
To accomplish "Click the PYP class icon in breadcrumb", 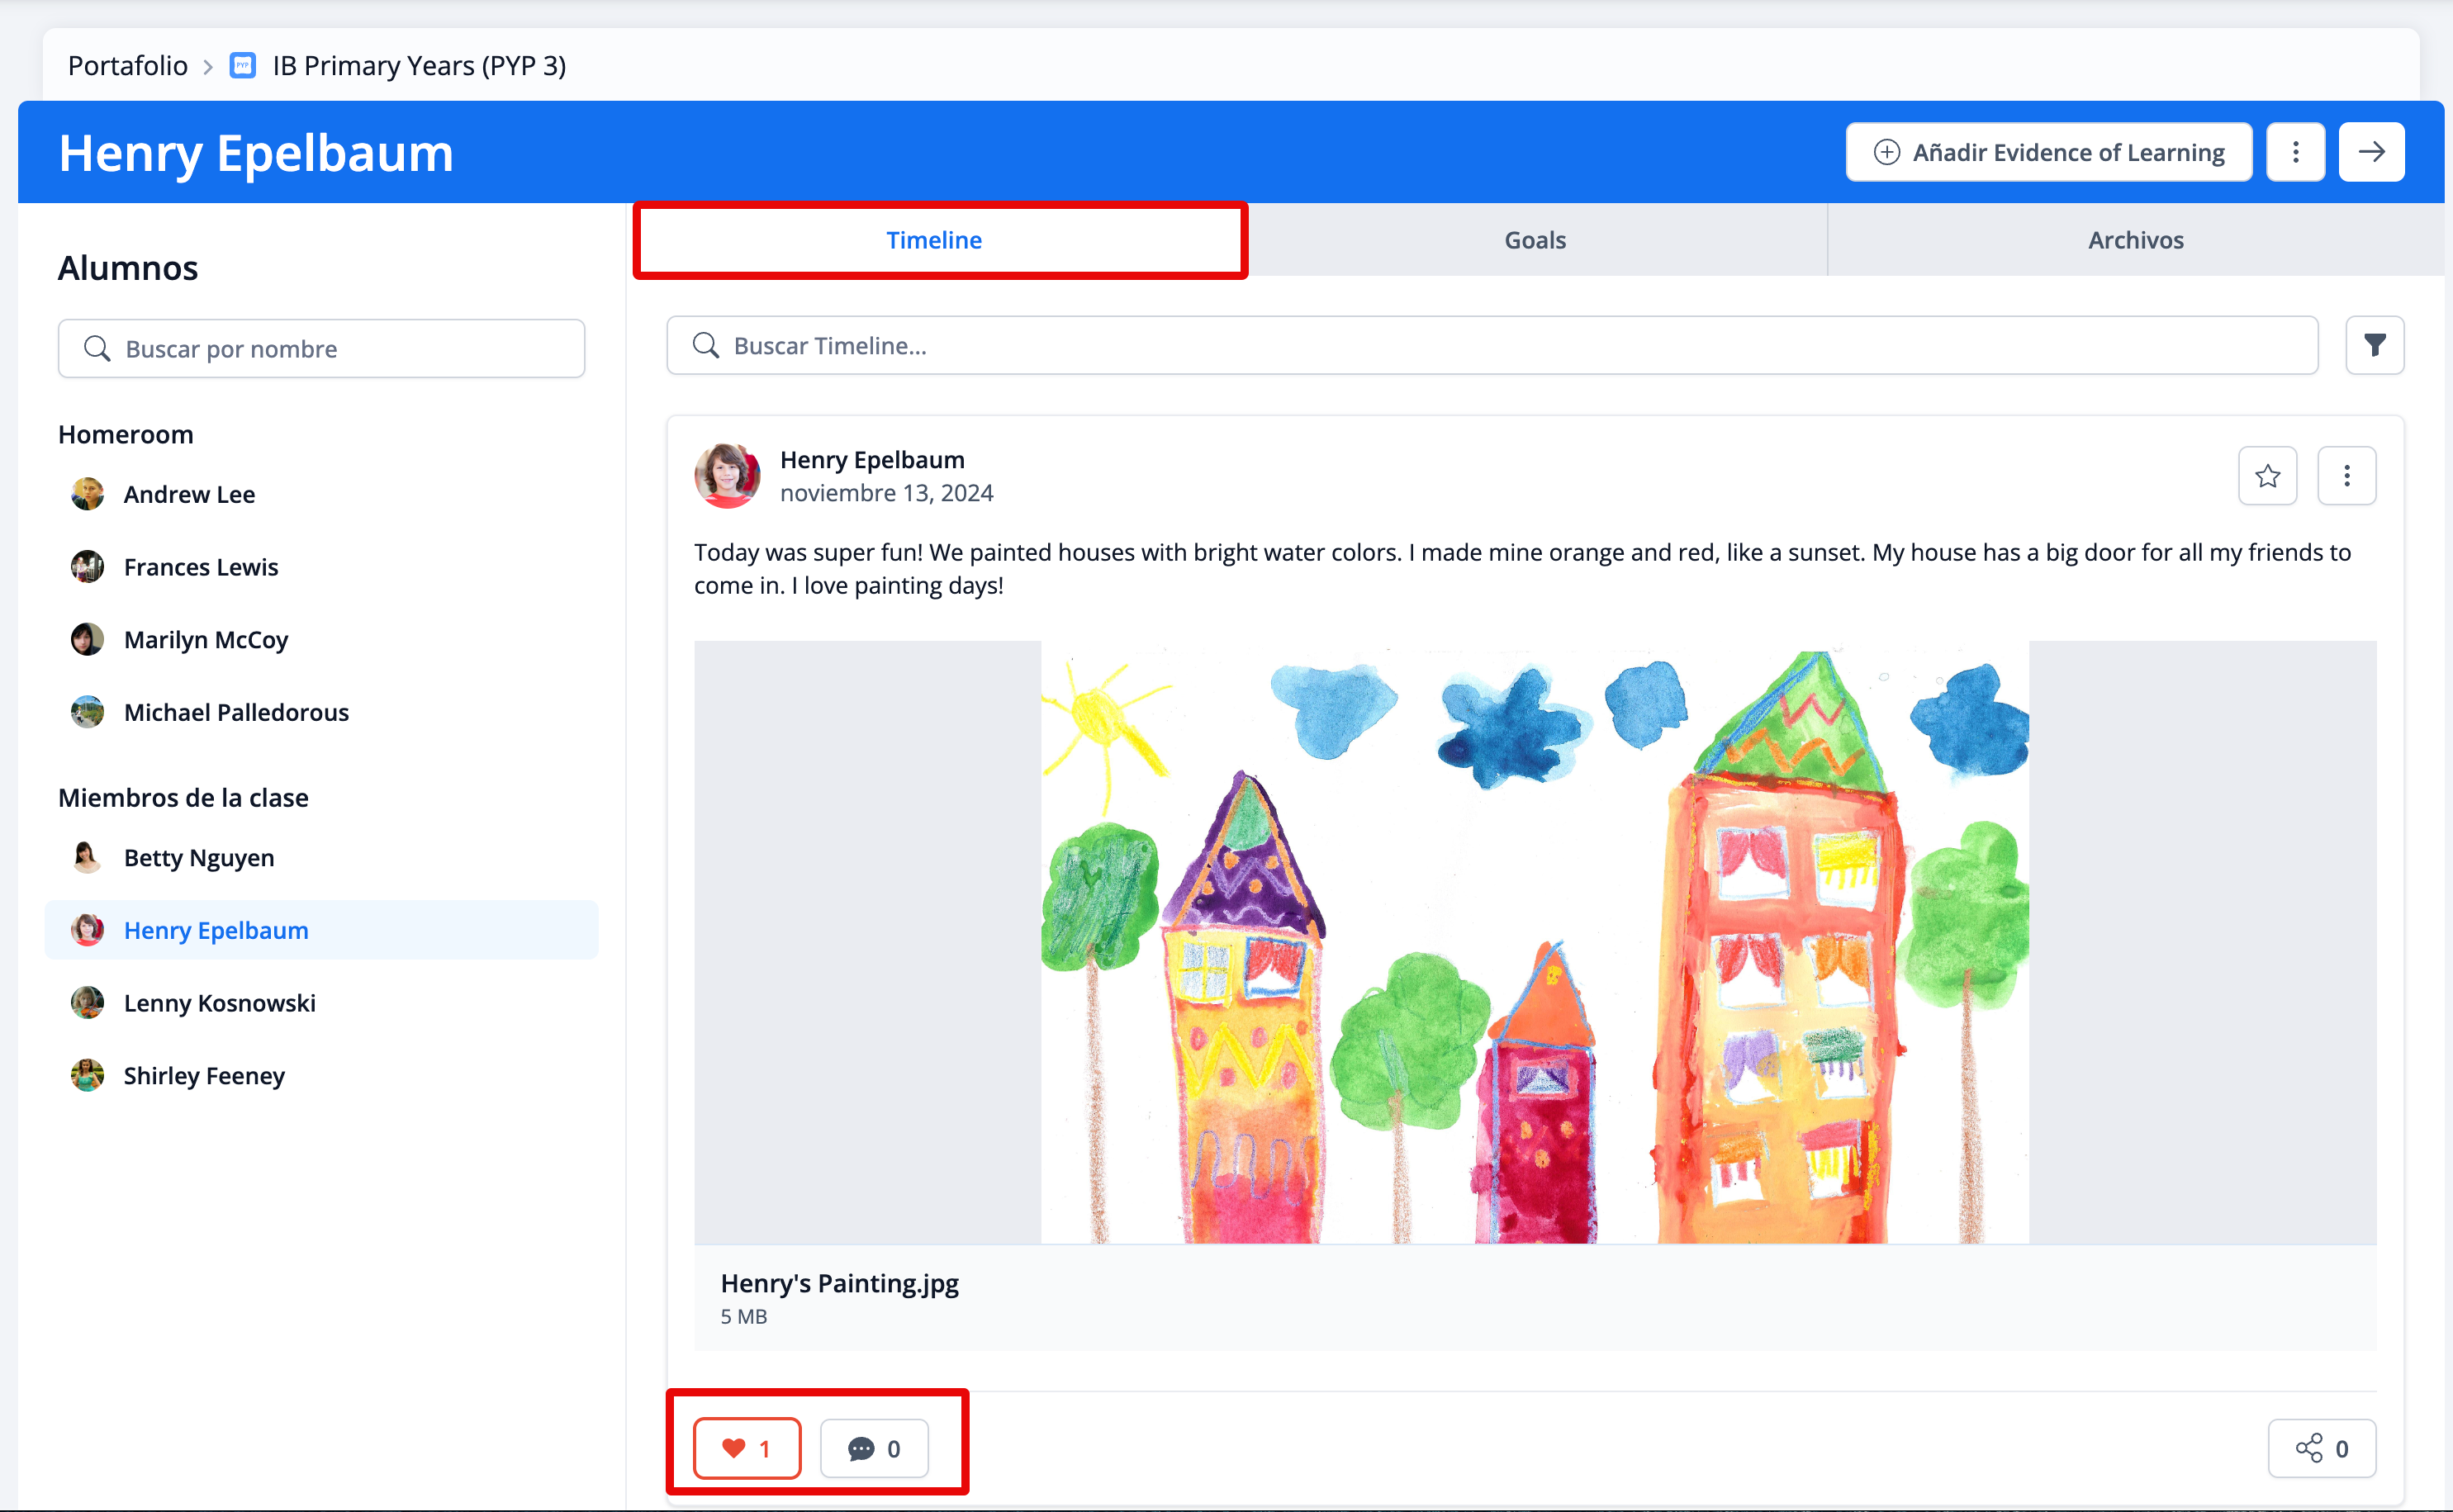I will point(243,66).
